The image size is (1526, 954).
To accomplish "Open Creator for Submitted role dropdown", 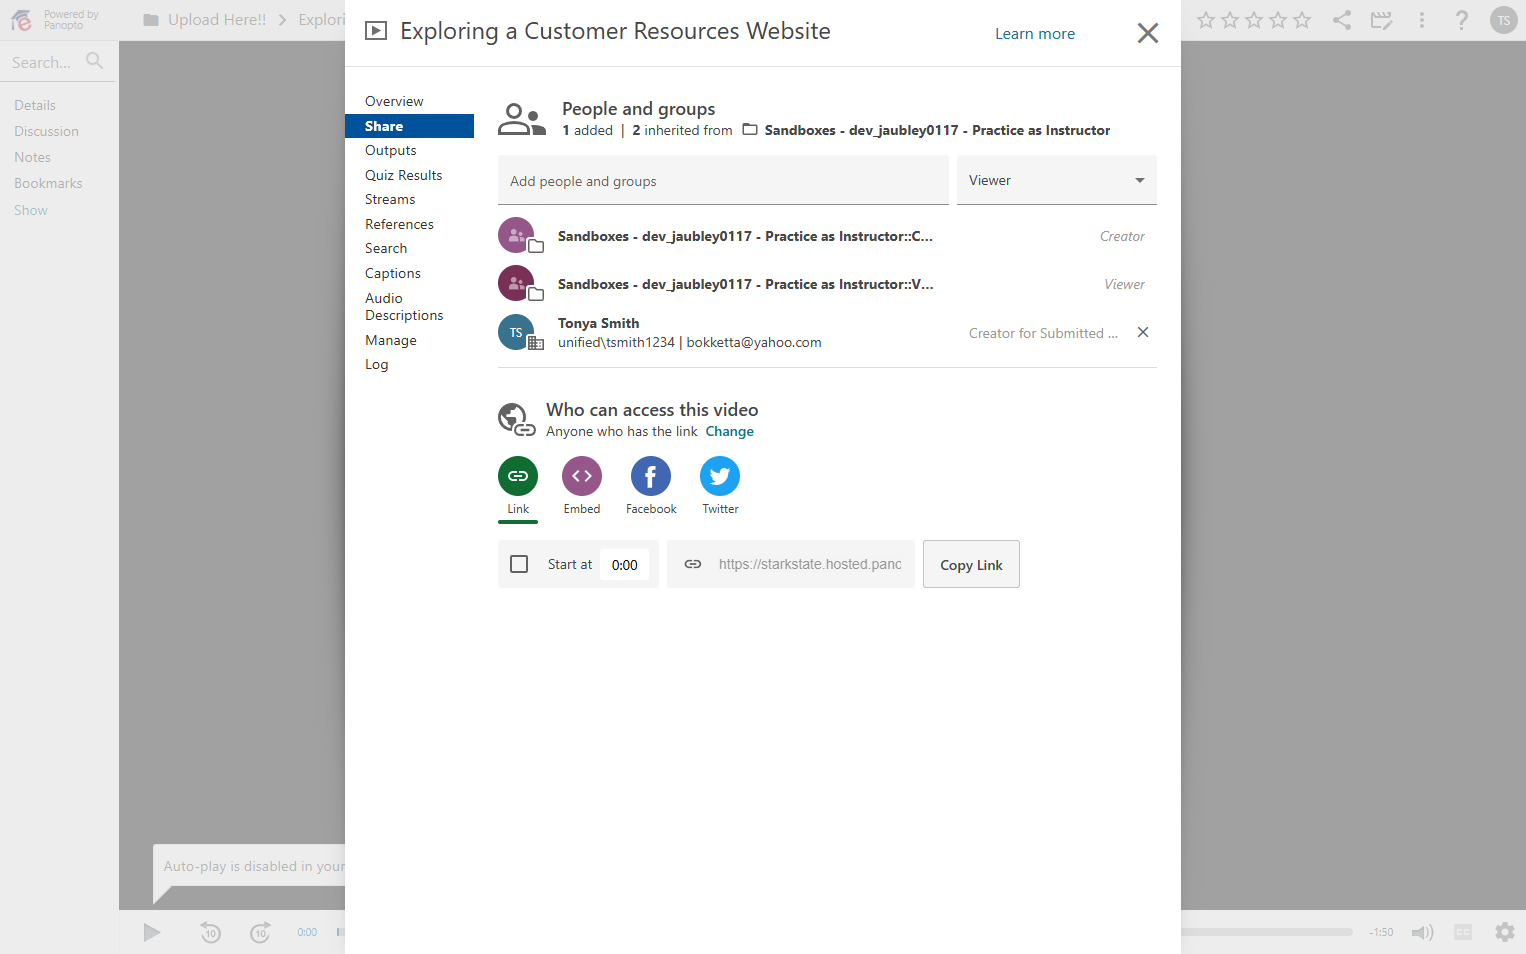I will [1043, 333].
